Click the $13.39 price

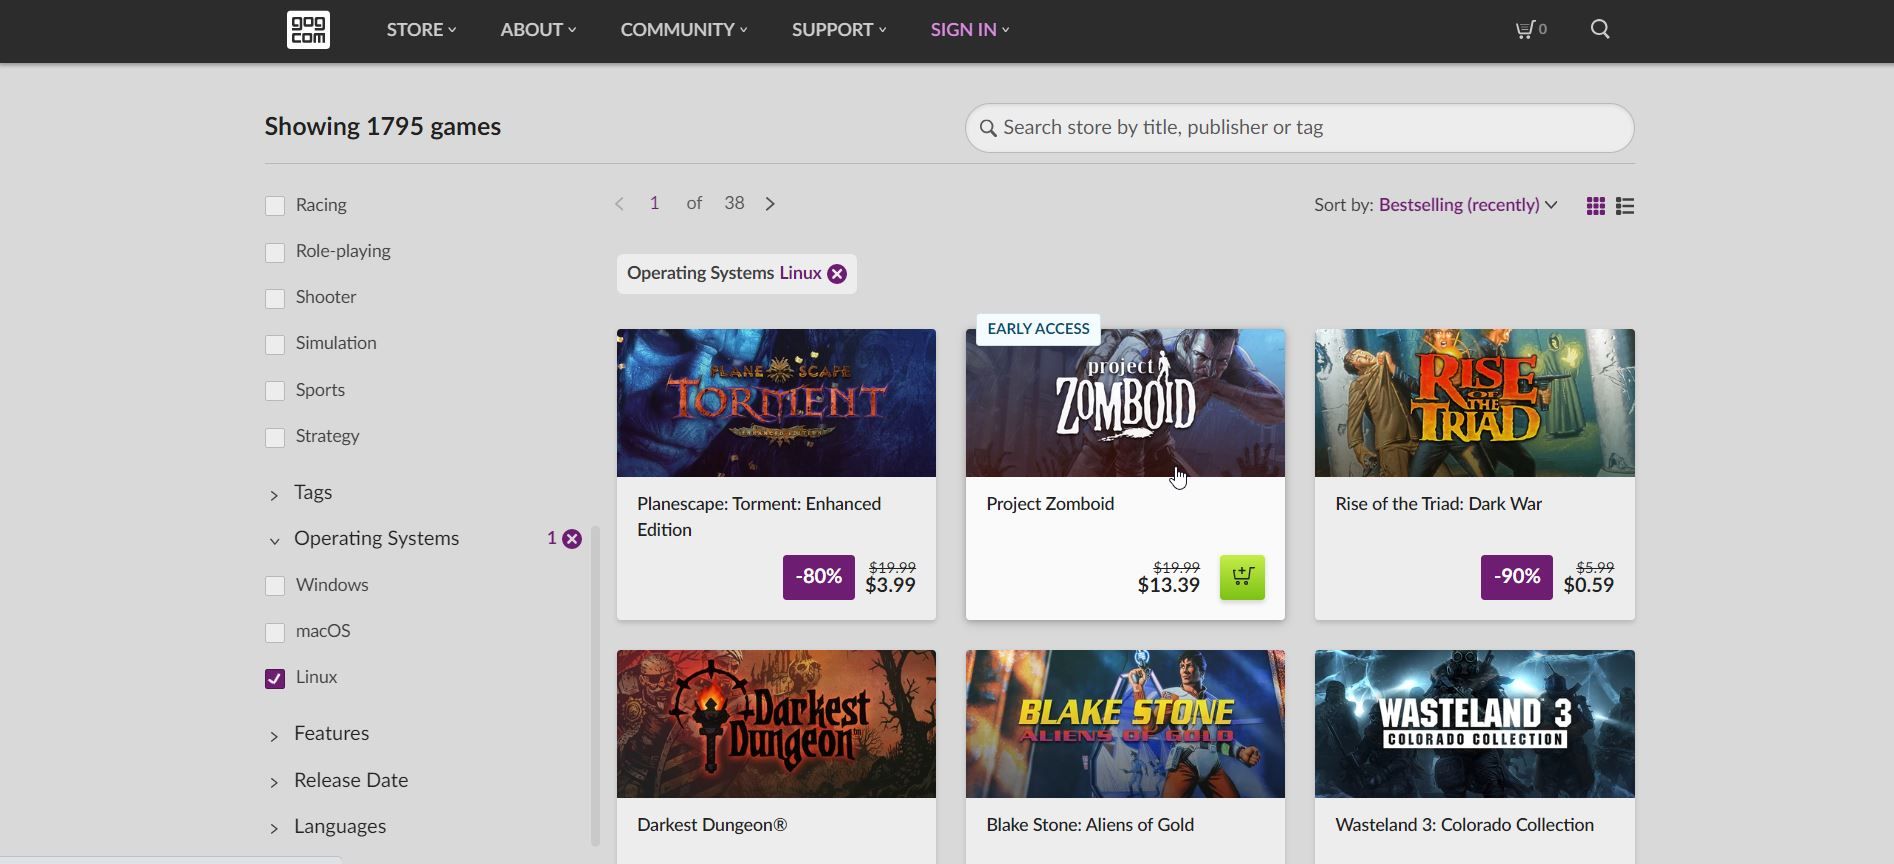tap(1168, 586)
